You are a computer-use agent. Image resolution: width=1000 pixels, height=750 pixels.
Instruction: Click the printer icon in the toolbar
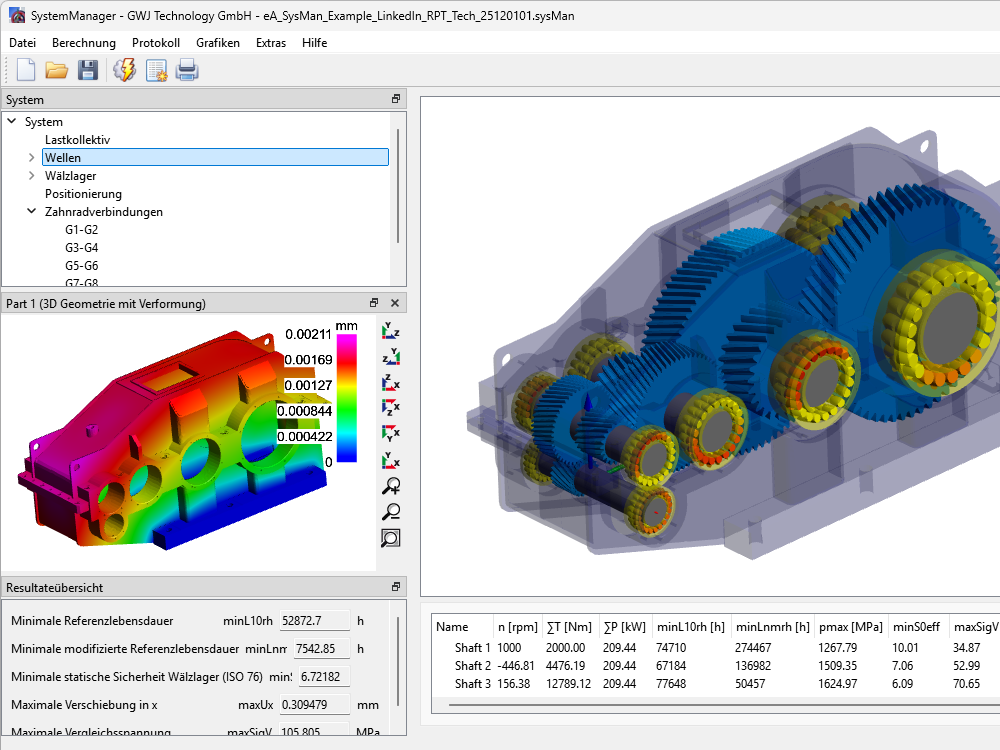coord(187,70)
